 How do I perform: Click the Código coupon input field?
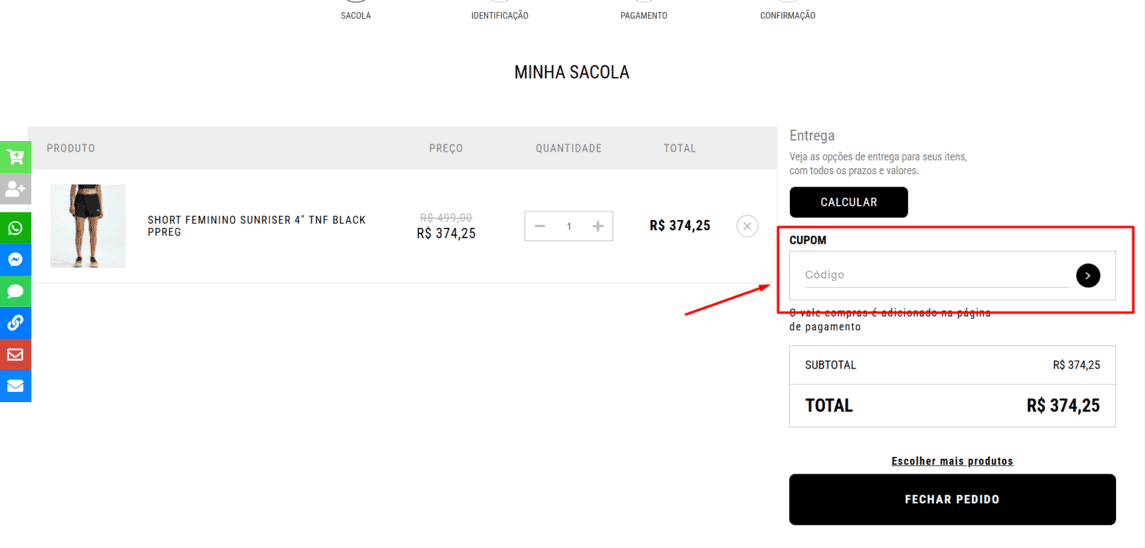point(937,275)
